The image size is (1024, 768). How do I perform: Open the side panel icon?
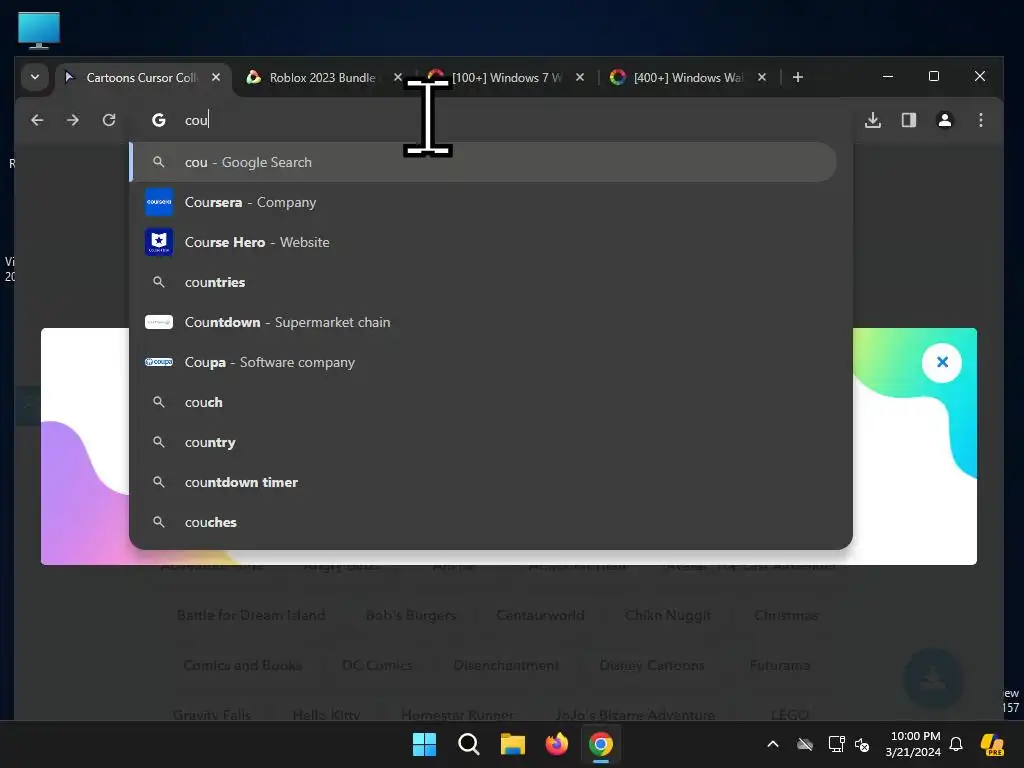[x=909, y=120]
